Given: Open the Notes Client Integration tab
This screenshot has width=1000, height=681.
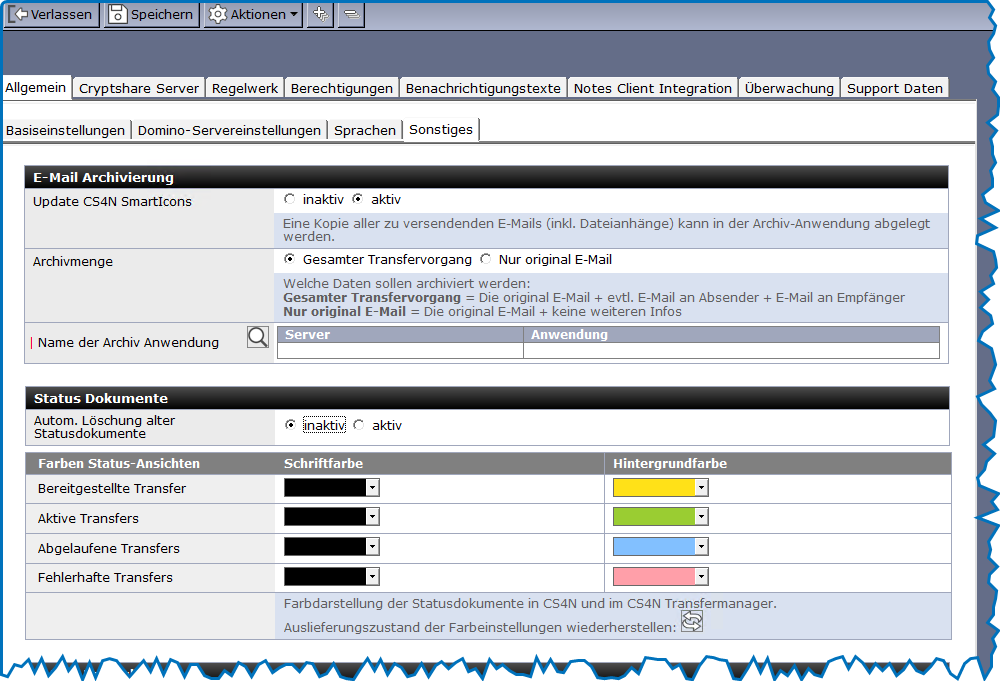Looking at the screenshot, I should point(652,88).
